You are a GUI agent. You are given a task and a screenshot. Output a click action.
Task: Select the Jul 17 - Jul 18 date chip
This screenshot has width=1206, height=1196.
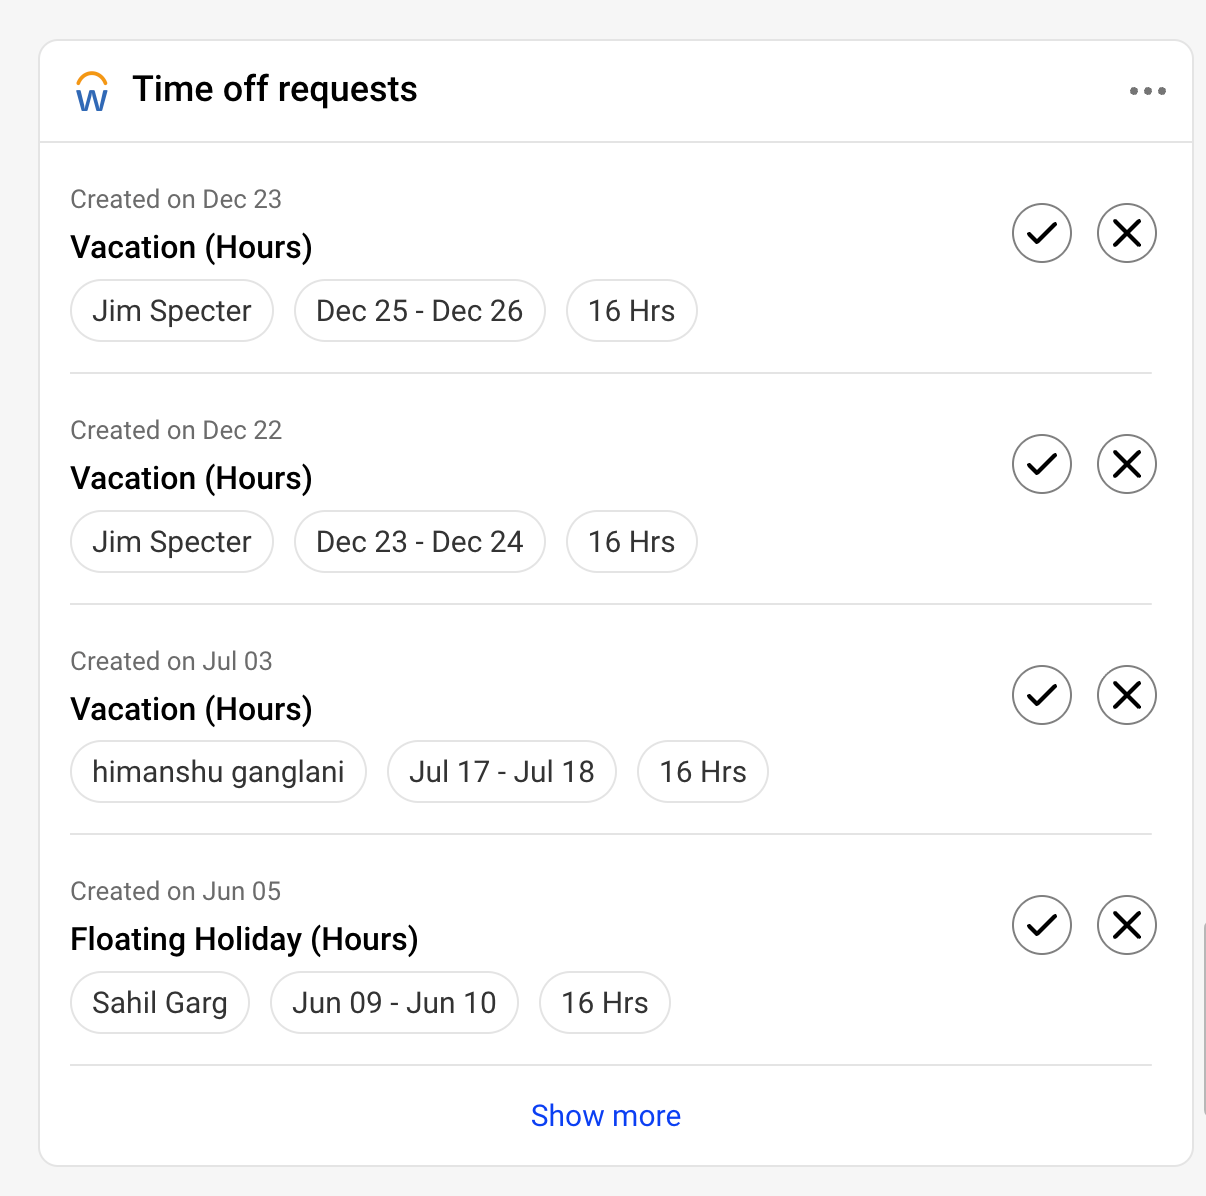point(501,771)
